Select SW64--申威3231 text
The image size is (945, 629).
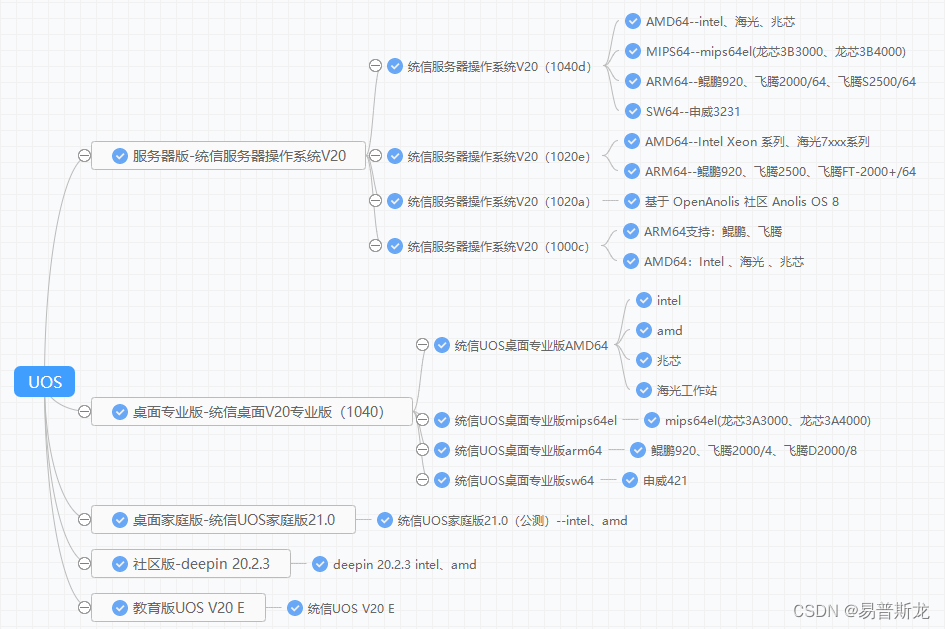pyautogui.click(x=692, y=111)
